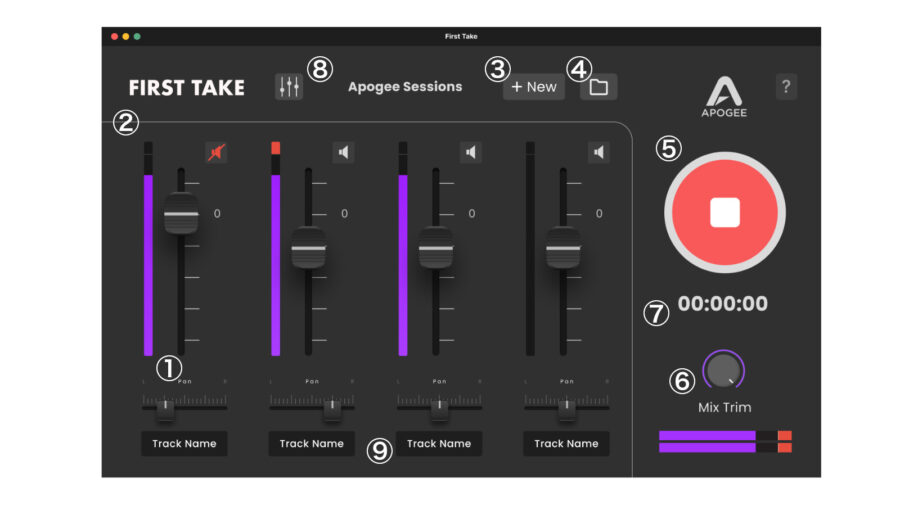Mute the fourth track speaker icon
900x506 pixels.
point(599,152)
